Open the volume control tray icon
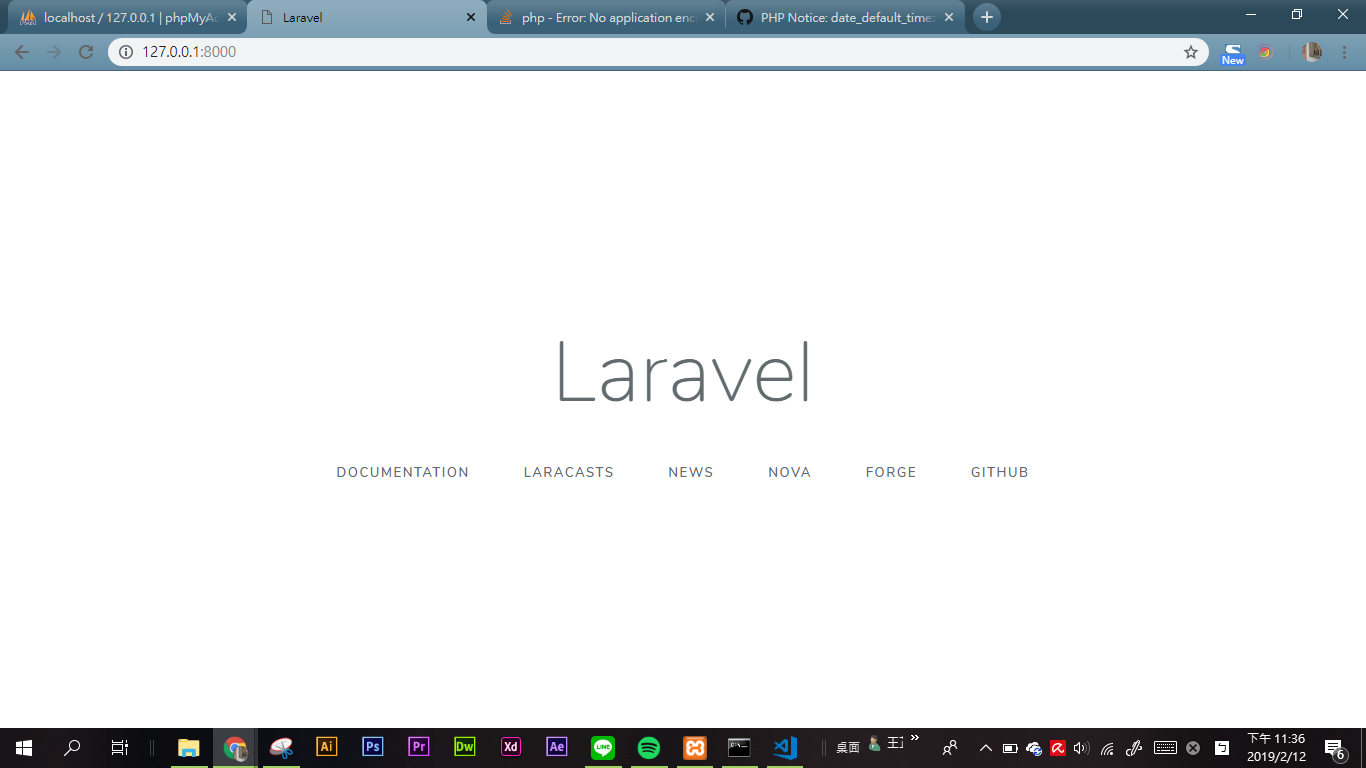Screen dimensions: 1366x768 [1081, 748]
